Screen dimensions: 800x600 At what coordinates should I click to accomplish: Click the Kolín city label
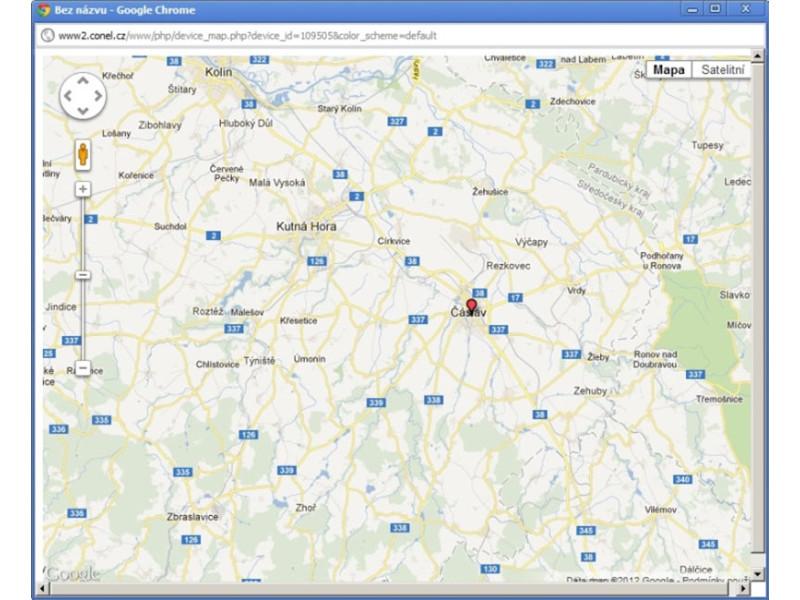[218, 72]
